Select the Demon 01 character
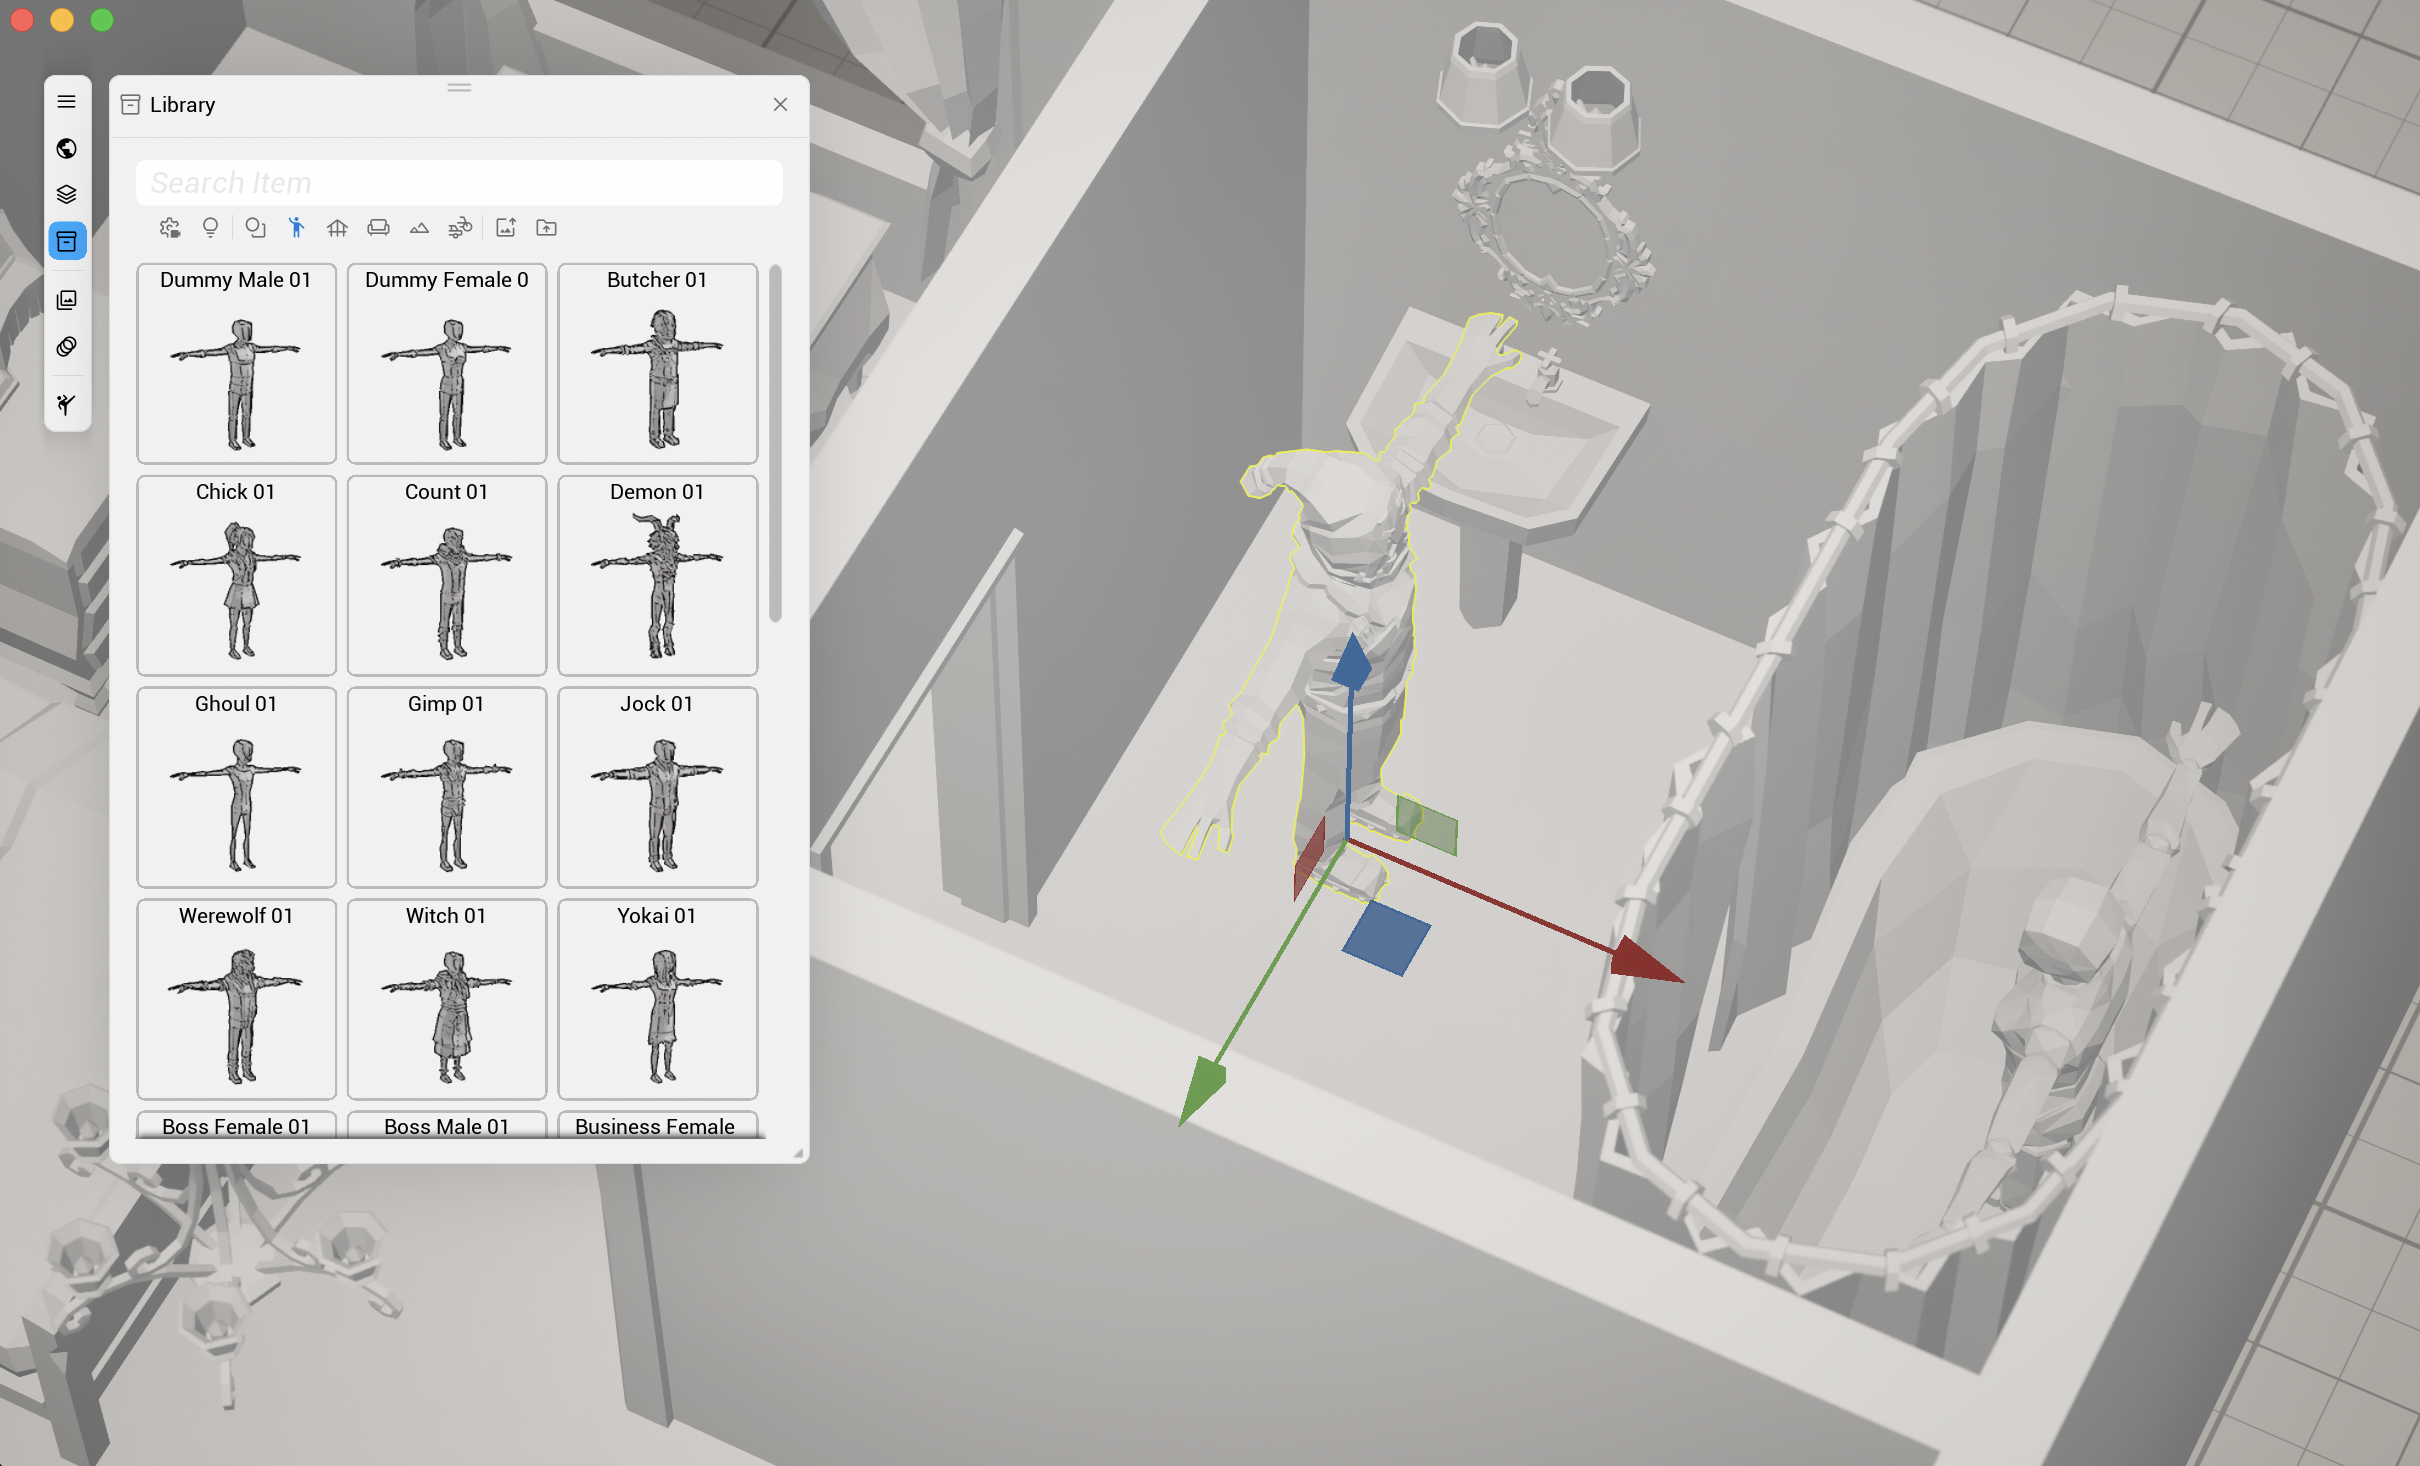Screen dimensions: 2420x1466 point(657,576)
